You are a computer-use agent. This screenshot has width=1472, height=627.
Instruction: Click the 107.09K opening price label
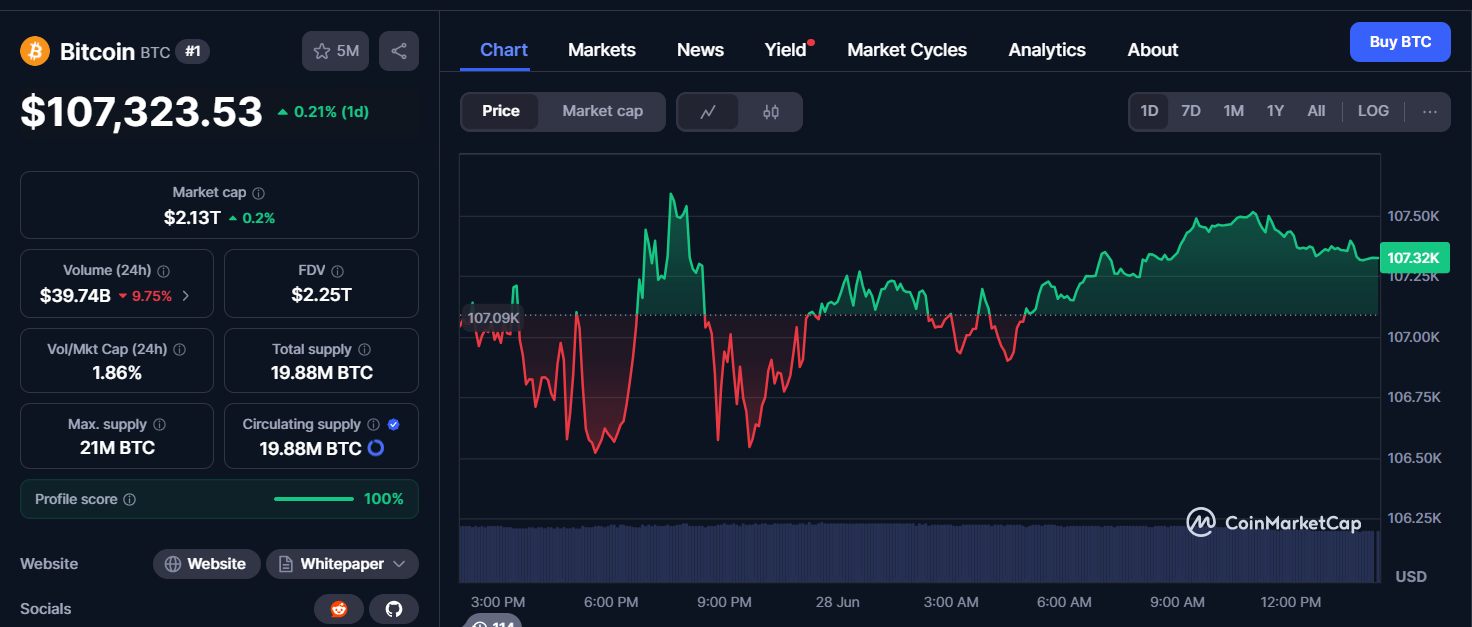pos(493,318)
